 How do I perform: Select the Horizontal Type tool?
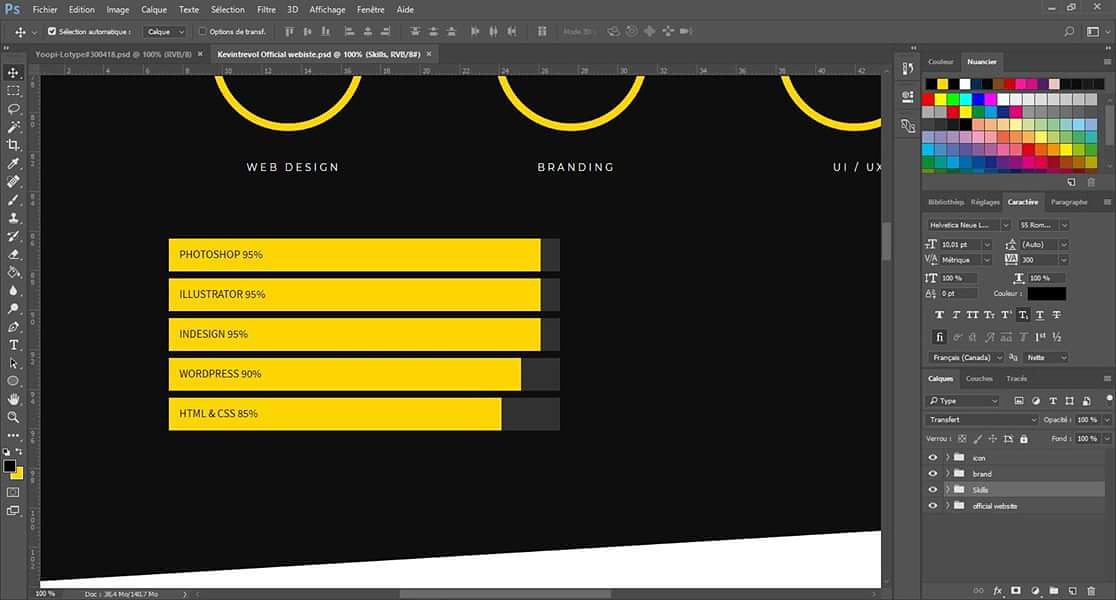click(14, 345)
